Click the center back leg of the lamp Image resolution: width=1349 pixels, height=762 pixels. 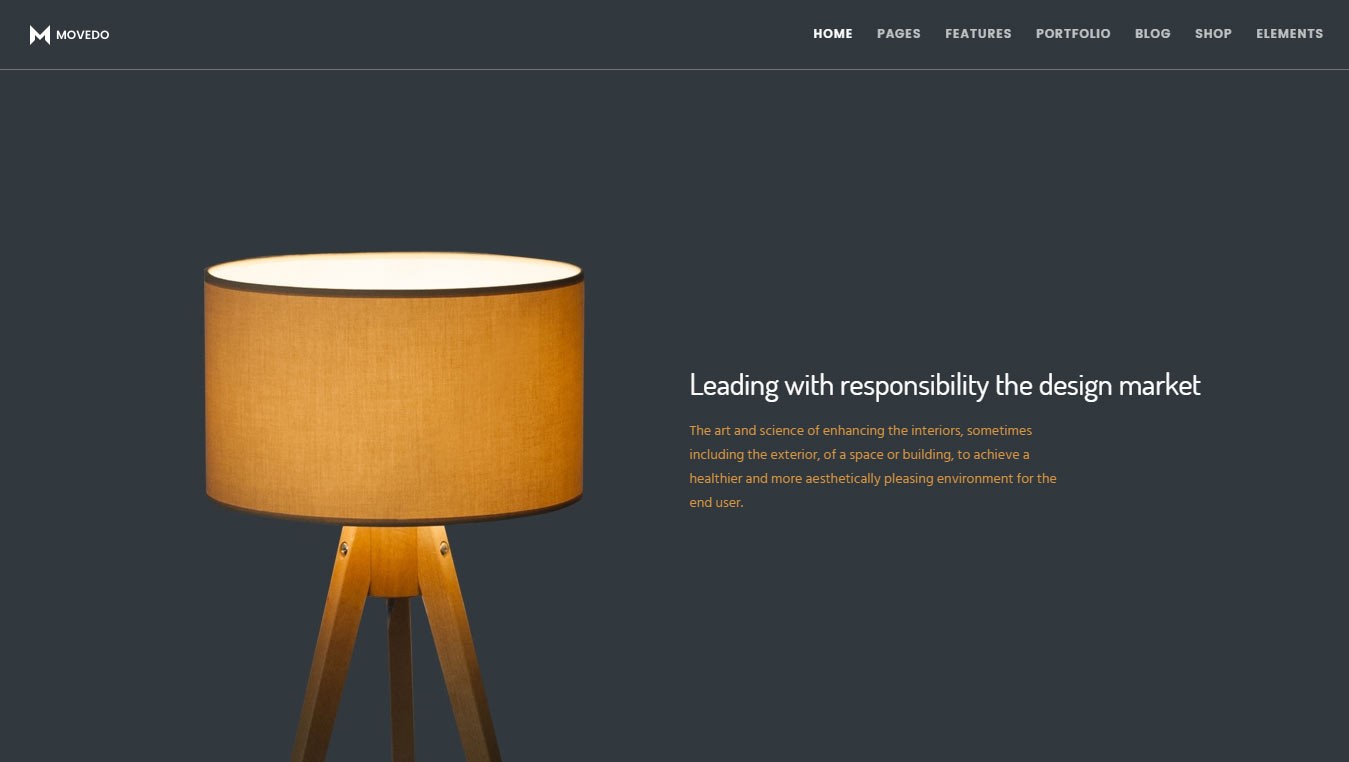click(401, 680)
